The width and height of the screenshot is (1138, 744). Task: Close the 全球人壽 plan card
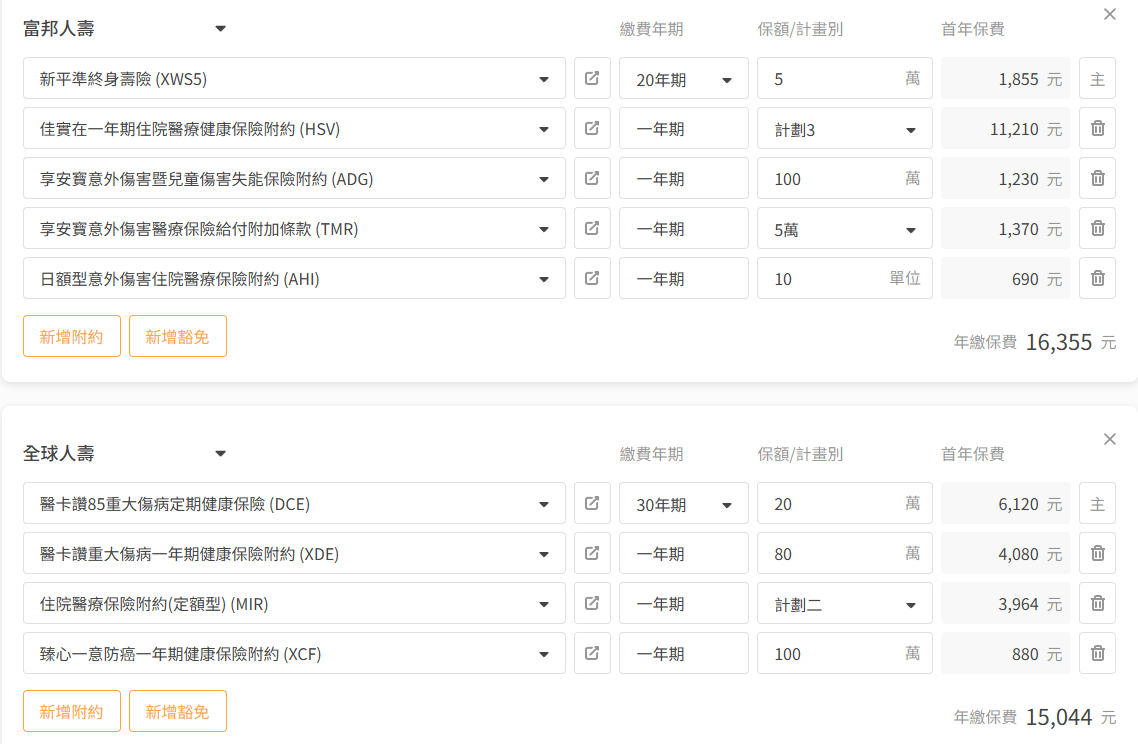click(x=1109, y=439)
